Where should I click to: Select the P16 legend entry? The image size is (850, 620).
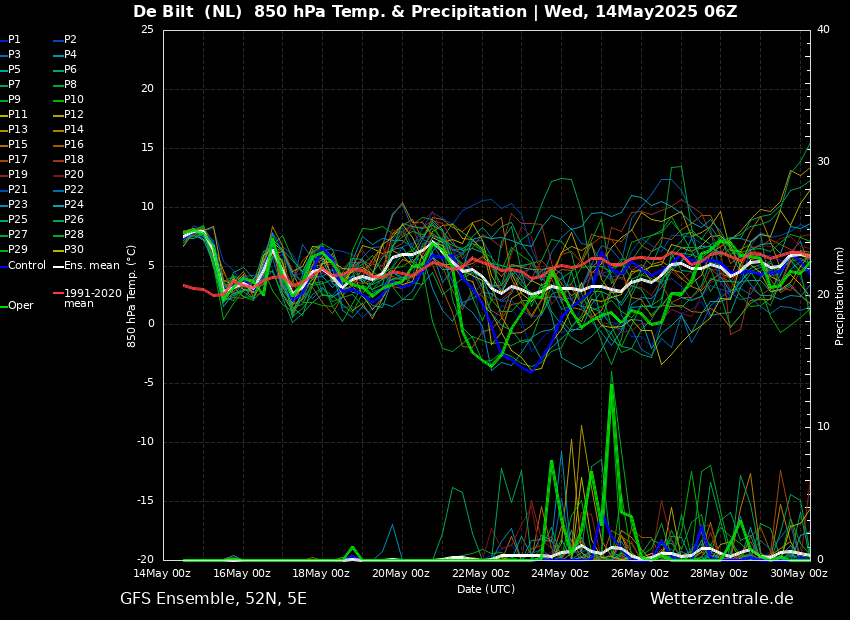tap(73, 145)
